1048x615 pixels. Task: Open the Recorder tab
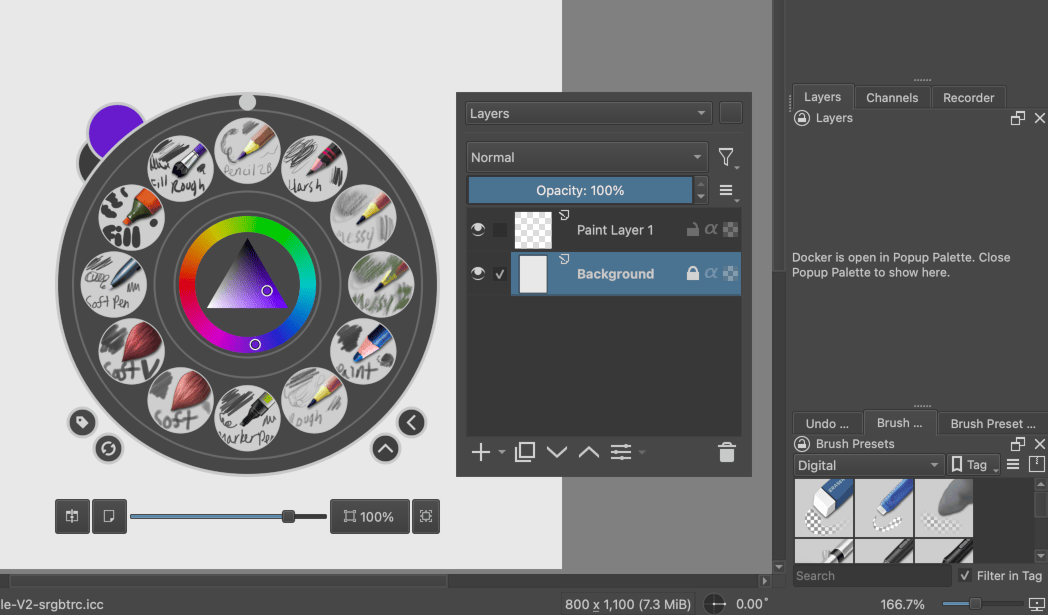coord(968,98)
